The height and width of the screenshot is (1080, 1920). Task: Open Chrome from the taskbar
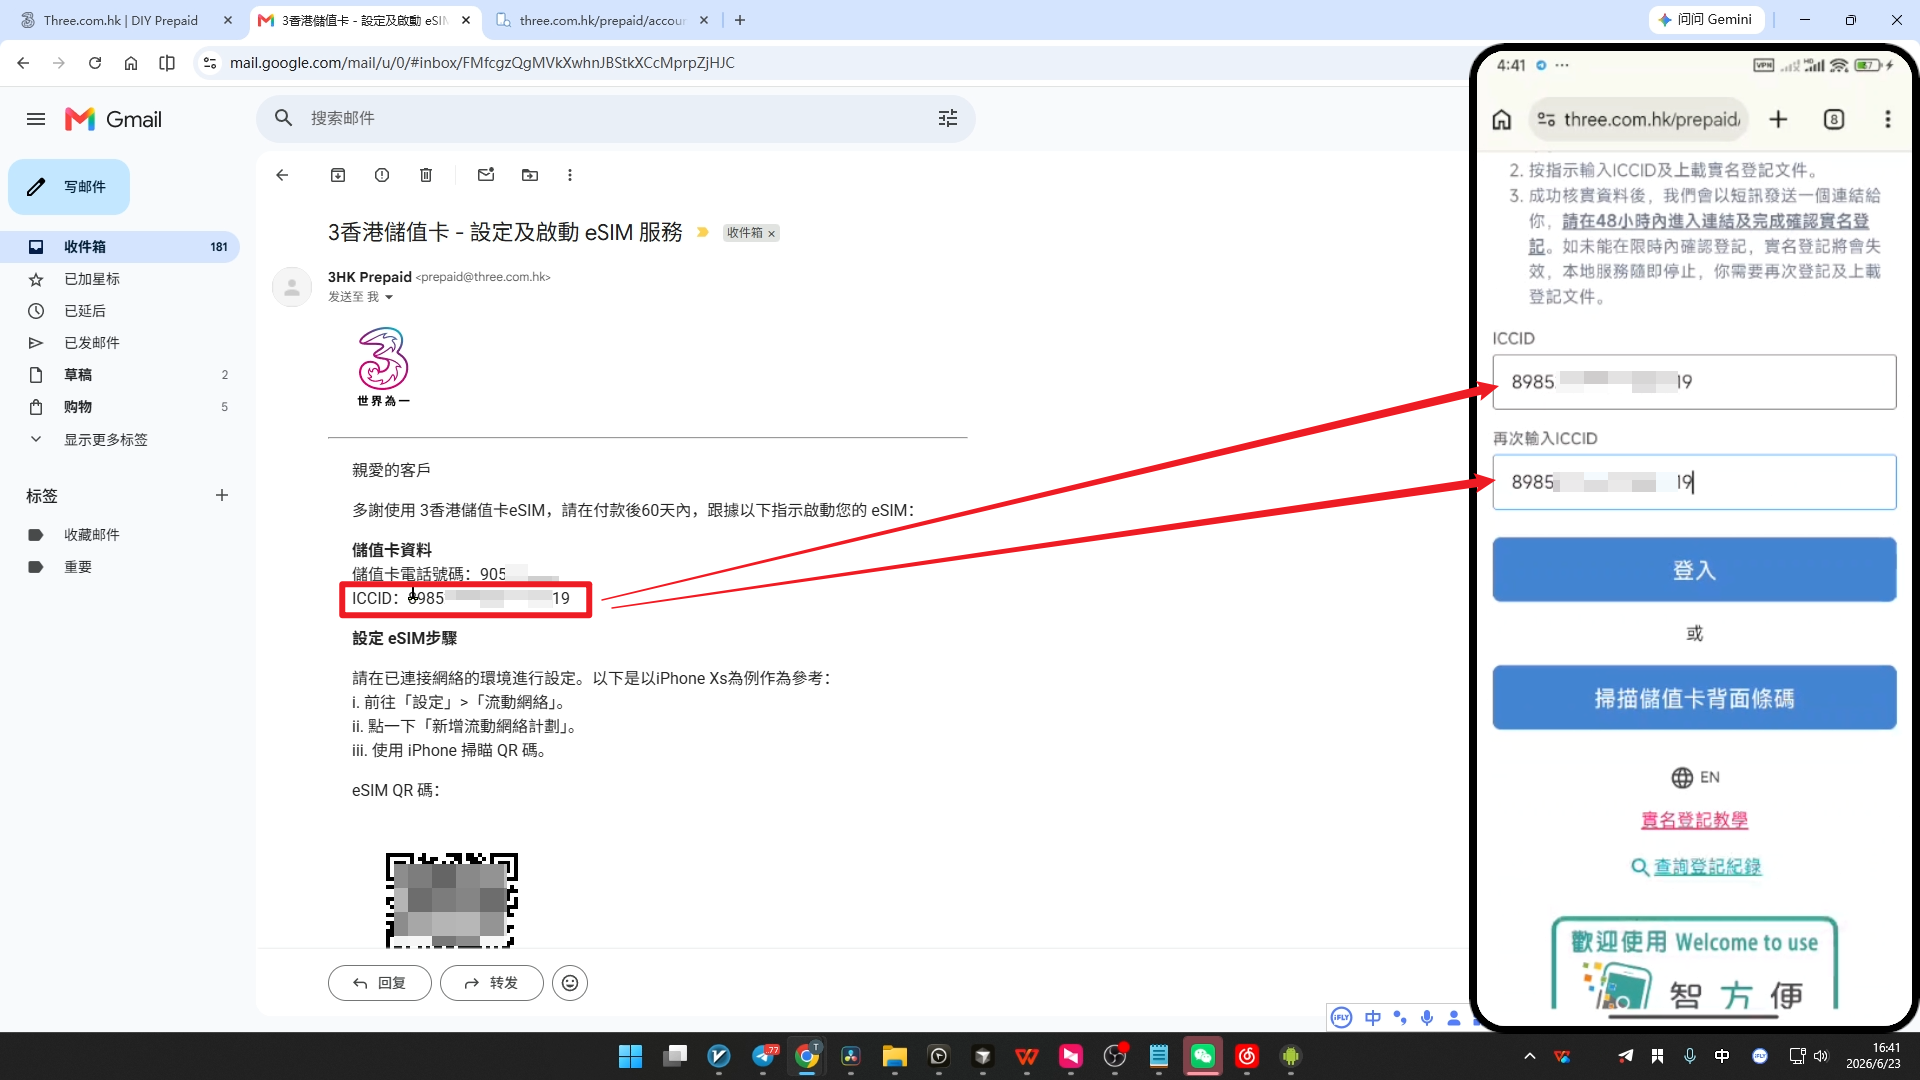coord(806,1056)
